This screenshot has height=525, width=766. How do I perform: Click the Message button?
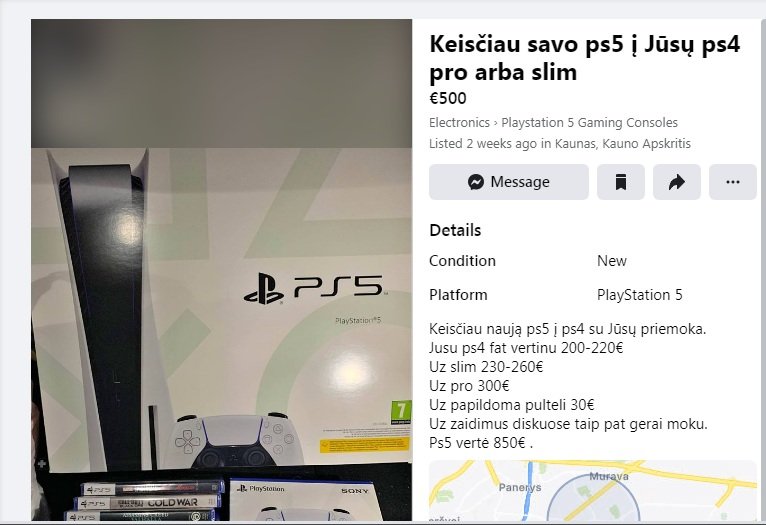pos(509,182)
